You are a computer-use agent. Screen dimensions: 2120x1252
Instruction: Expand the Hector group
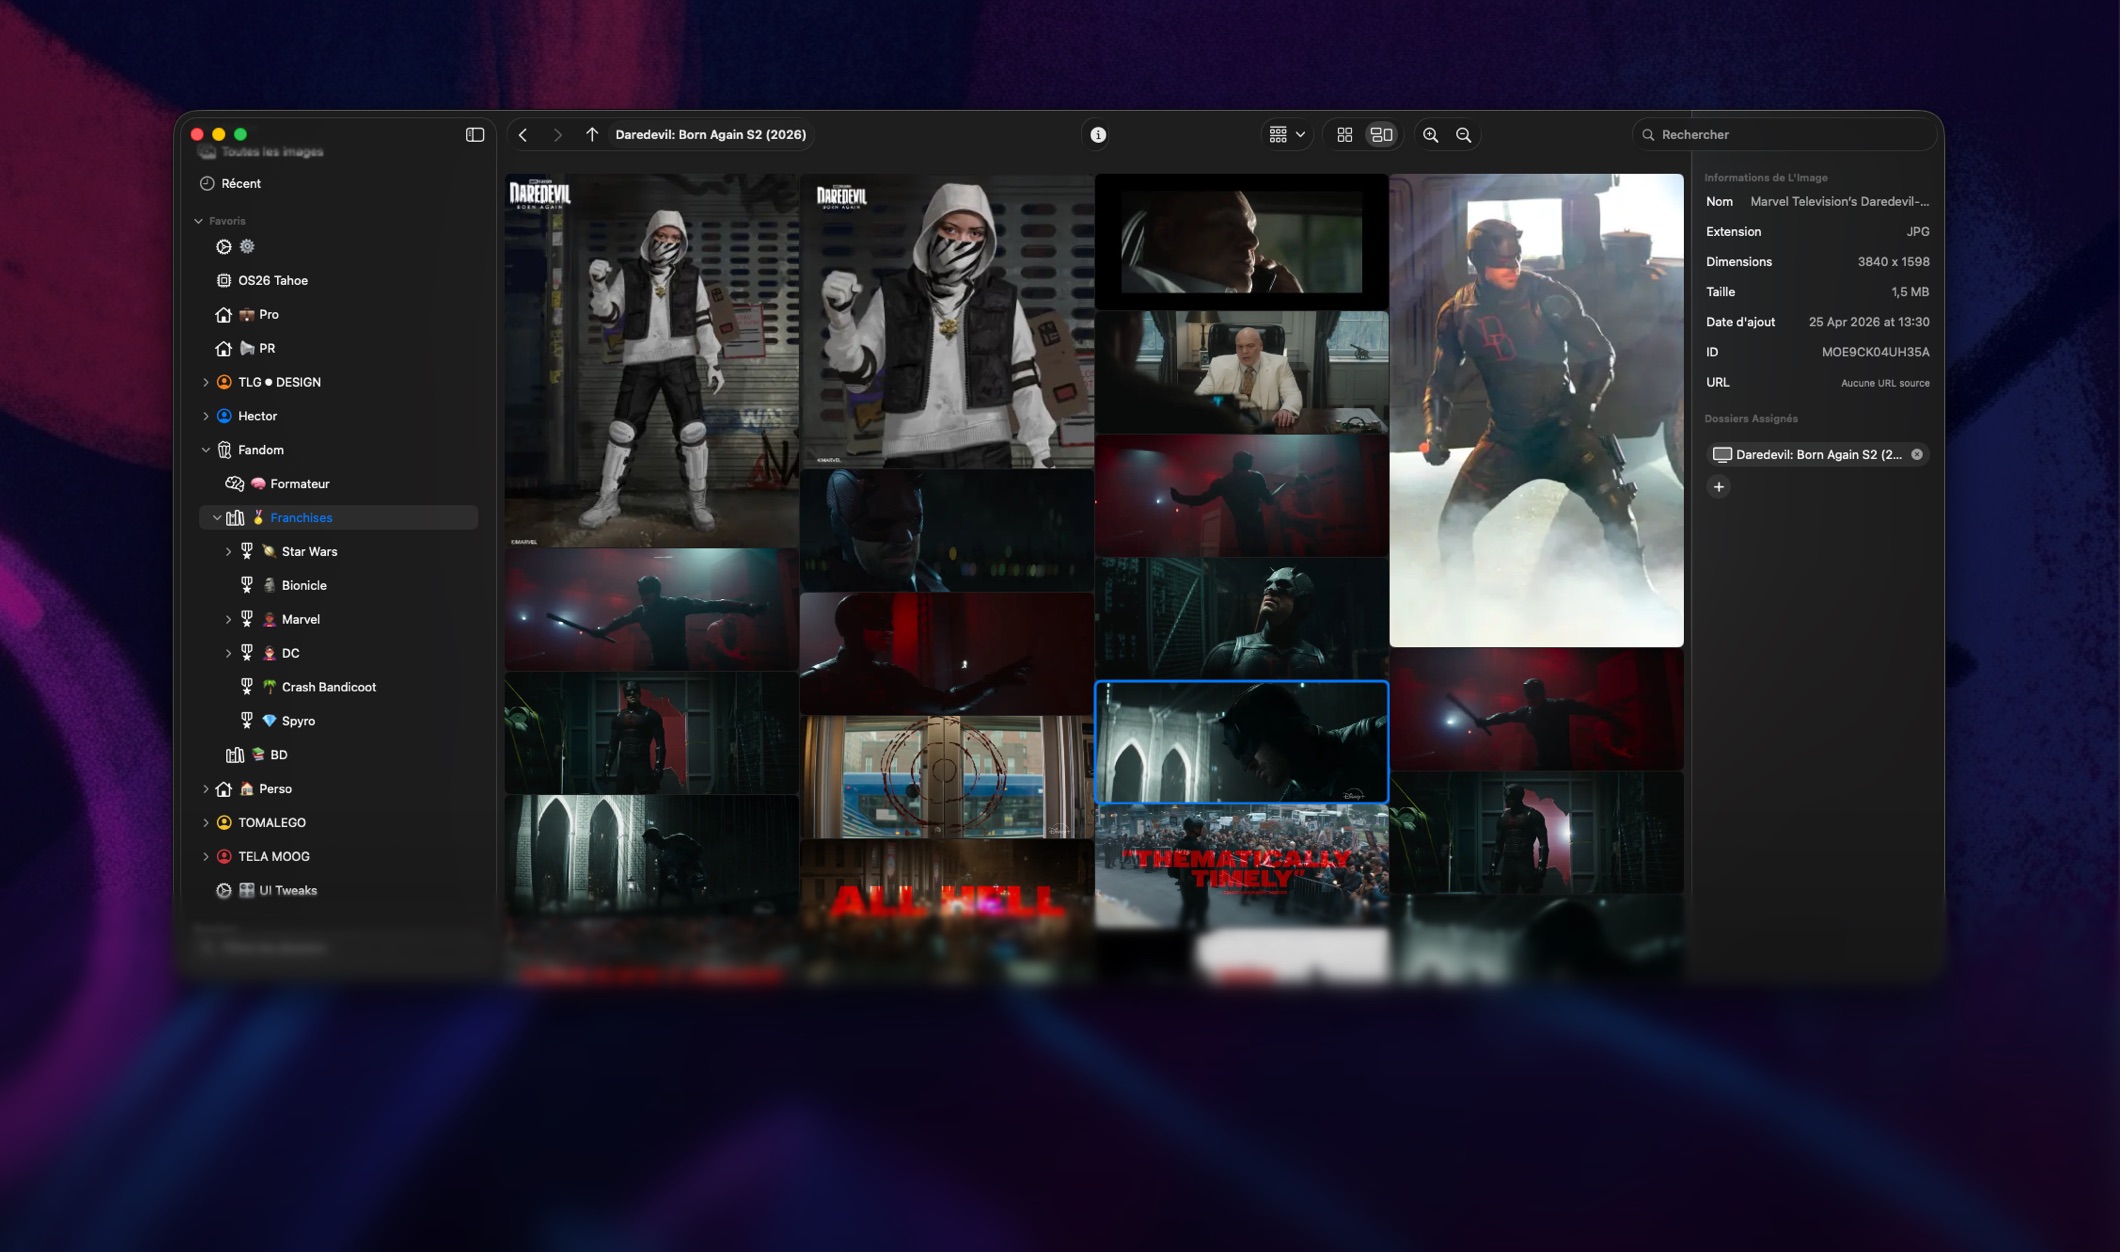point(206,416)
